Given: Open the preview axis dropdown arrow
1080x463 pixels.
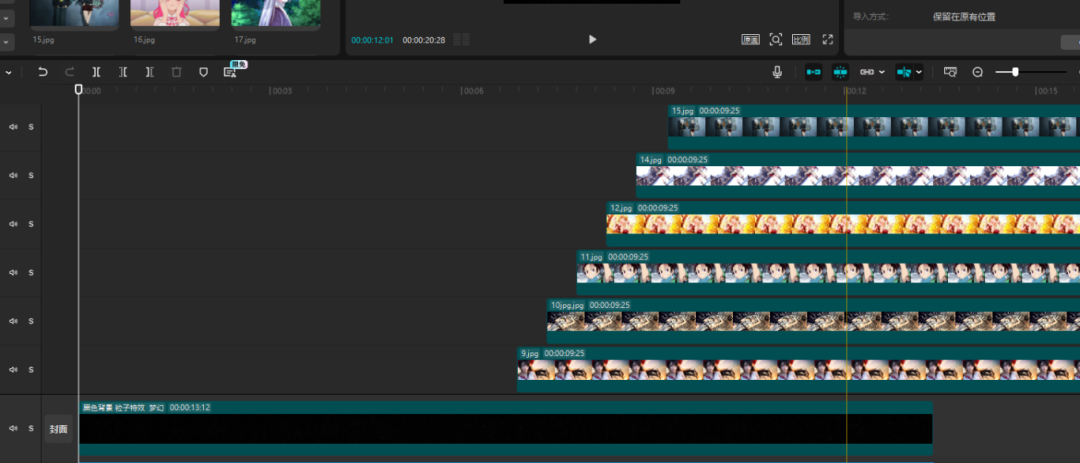Looking at the screenshot, I should tap(919, 72).
